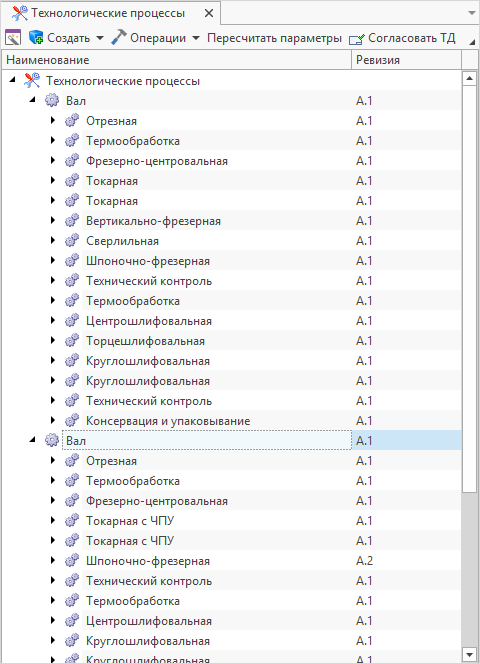Click the Торцешлифовальная gears icon
Image resolution: width=480 pixels, height=664 pixels.
(x=72, y=340)
